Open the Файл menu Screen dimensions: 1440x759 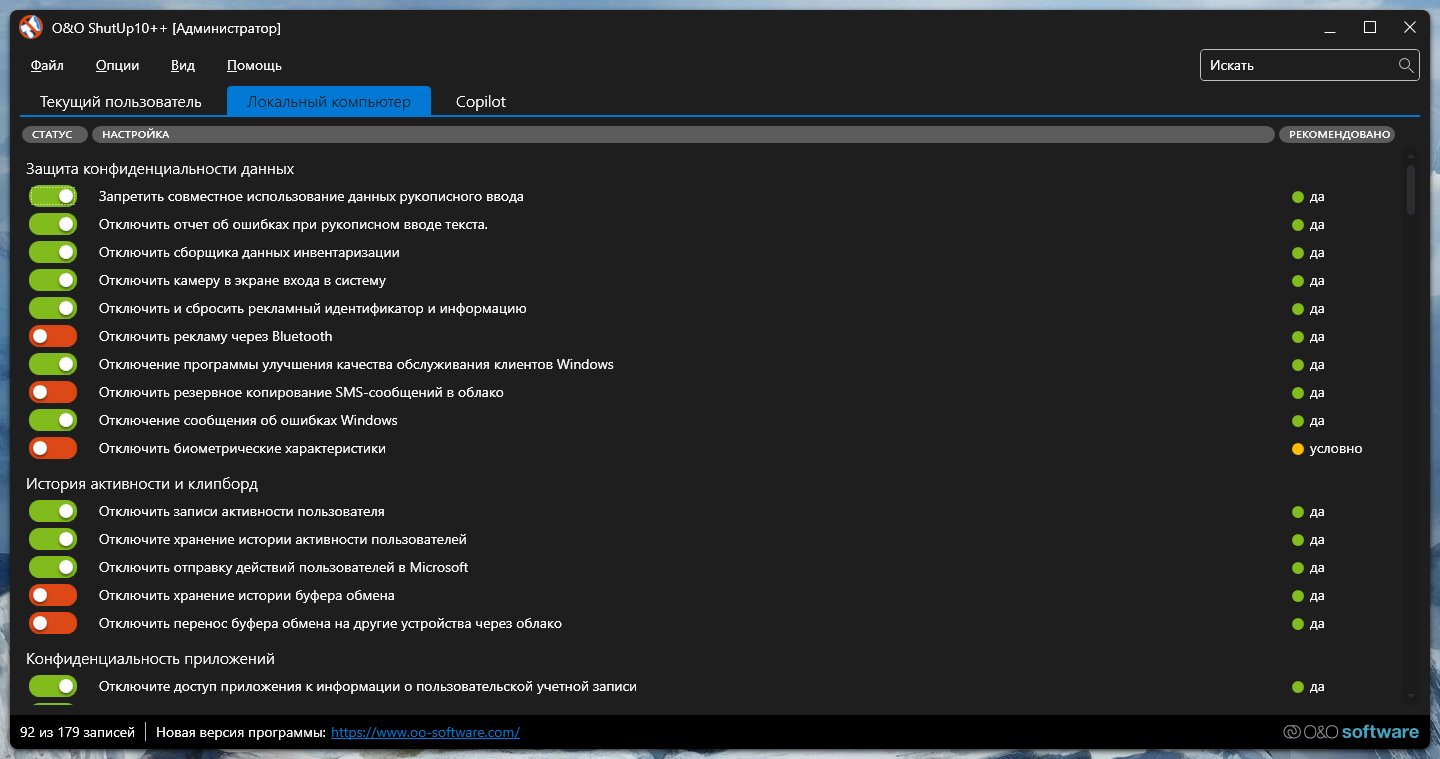click(x=47, y=66)
